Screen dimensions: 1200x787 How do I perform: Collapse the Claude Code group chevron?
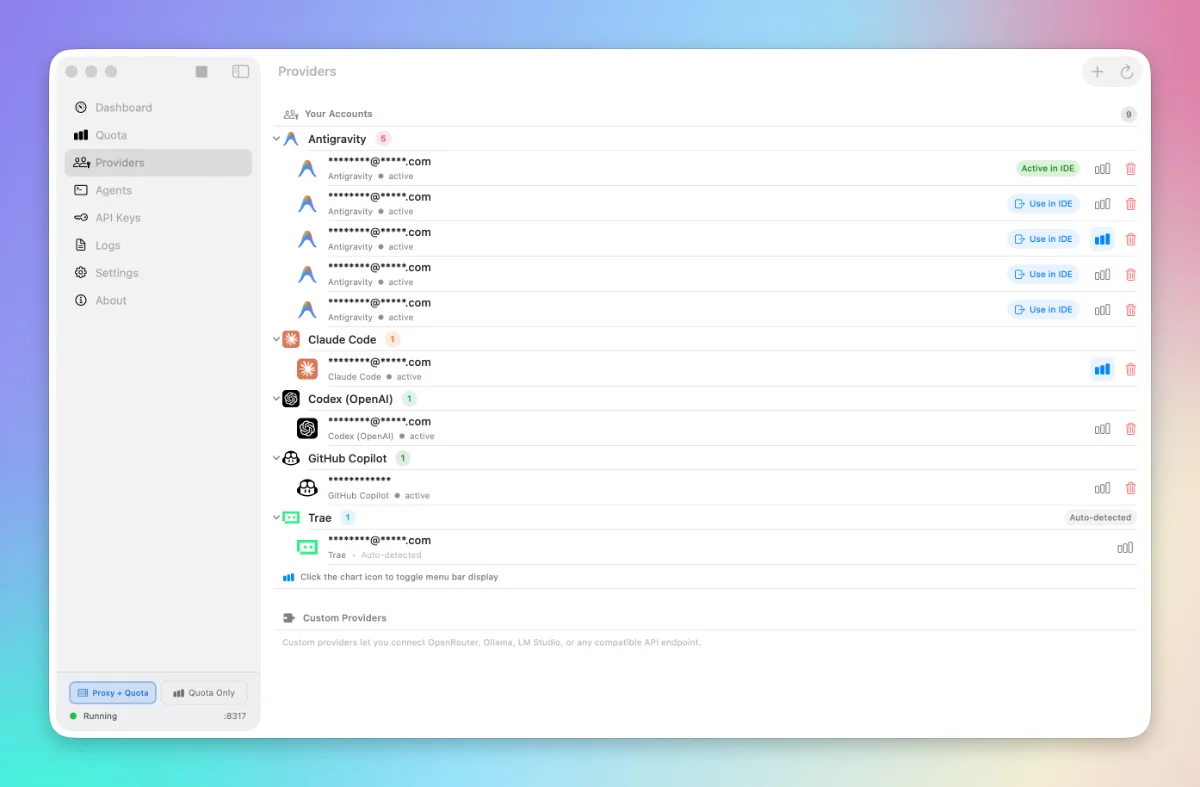pos(277,340)
